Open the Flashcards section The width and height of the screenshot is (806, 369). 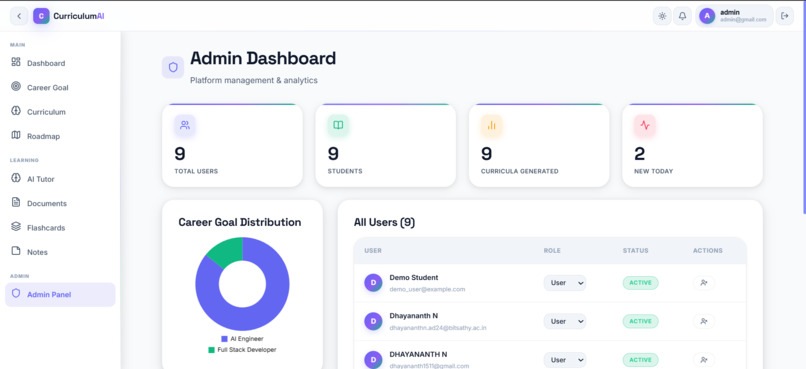tap(60, 227)
